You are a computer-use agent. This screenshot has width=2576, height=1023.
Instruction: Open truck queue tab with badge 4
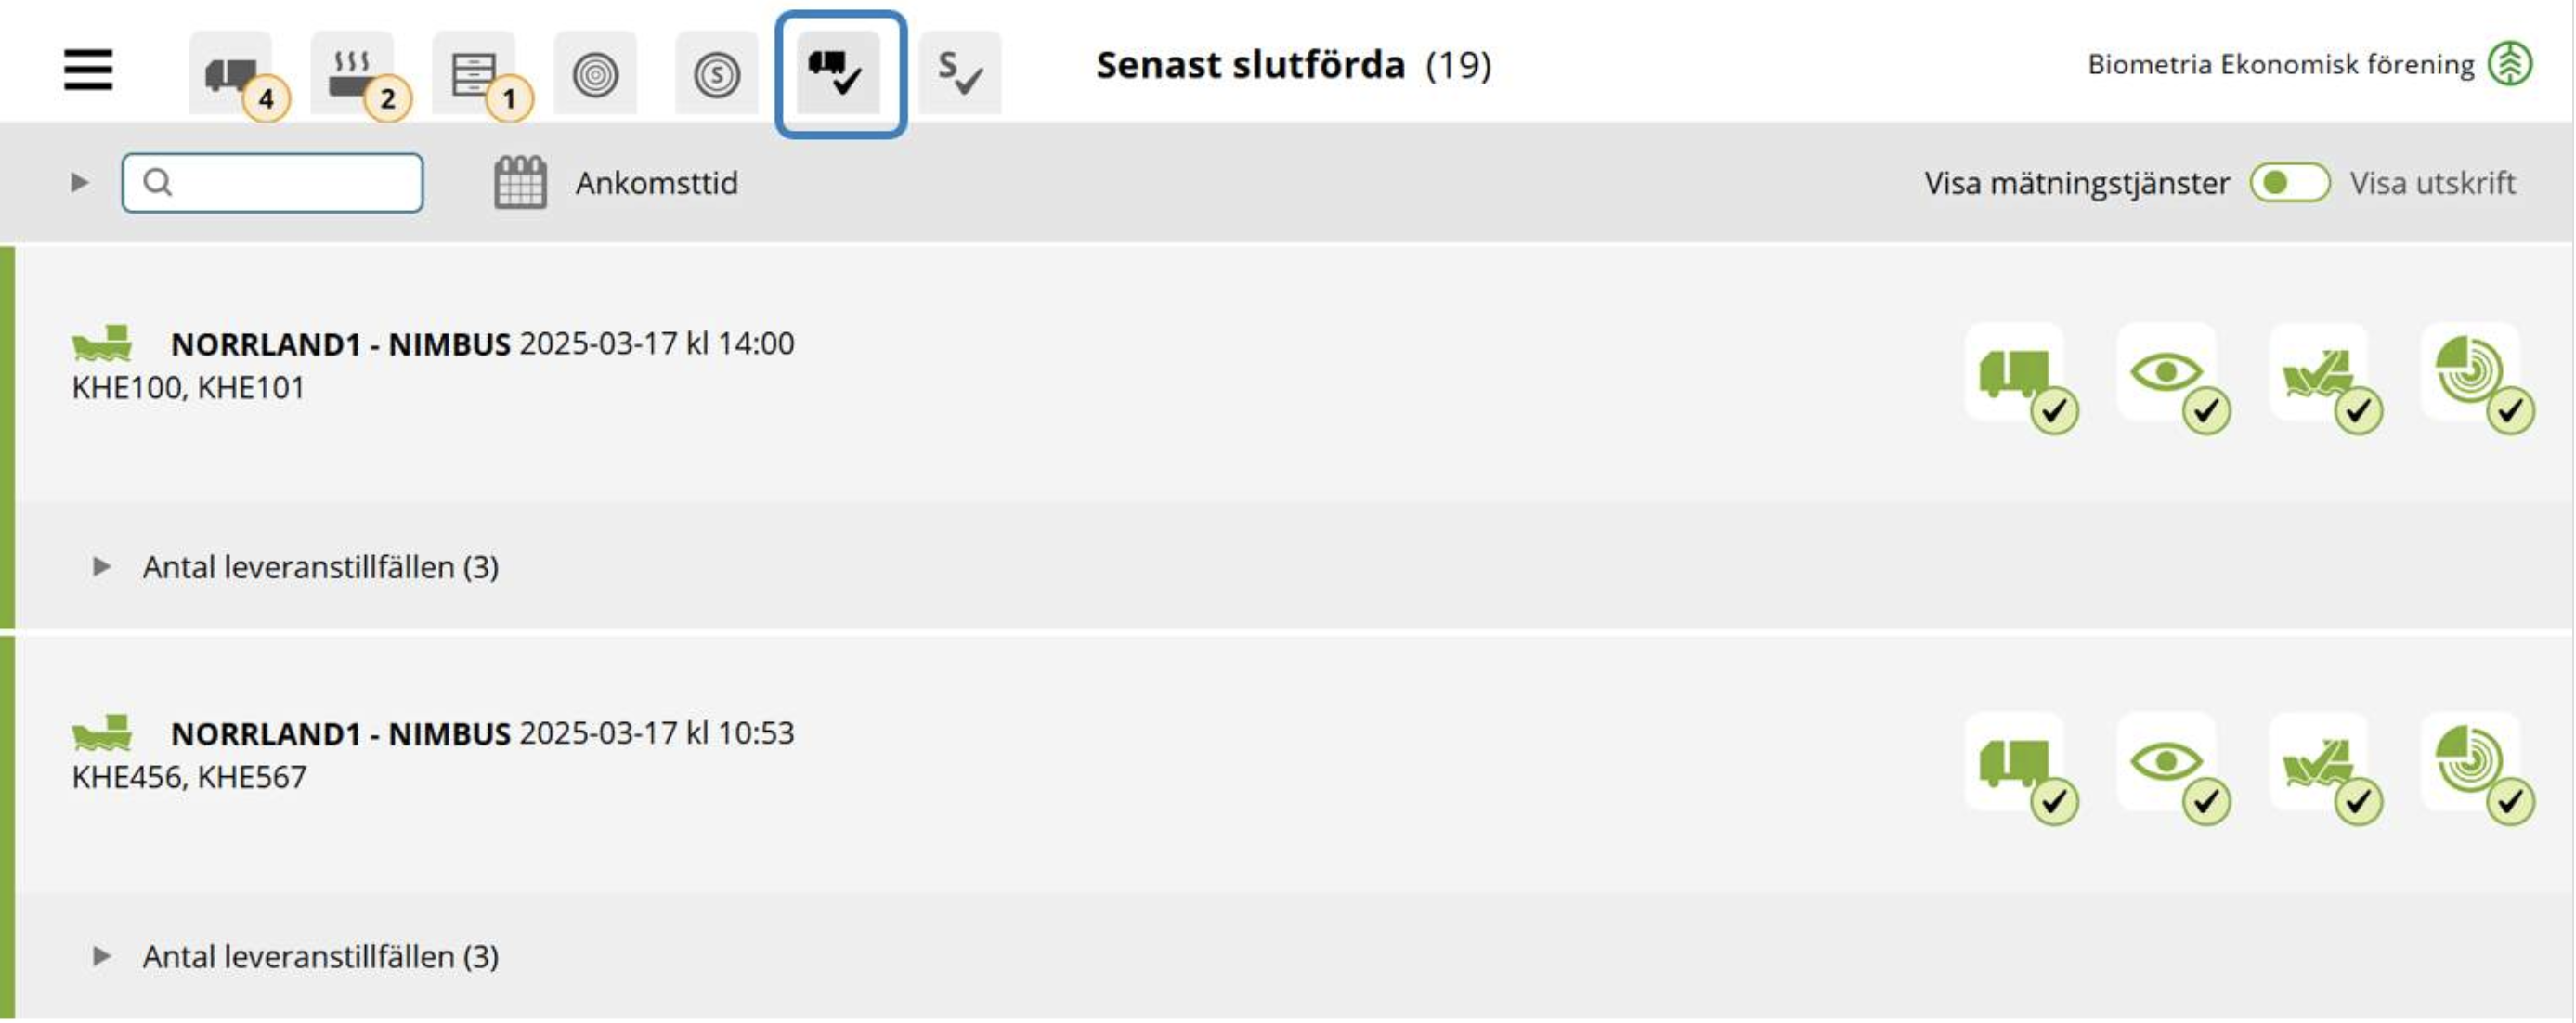(x=231, y=73)
